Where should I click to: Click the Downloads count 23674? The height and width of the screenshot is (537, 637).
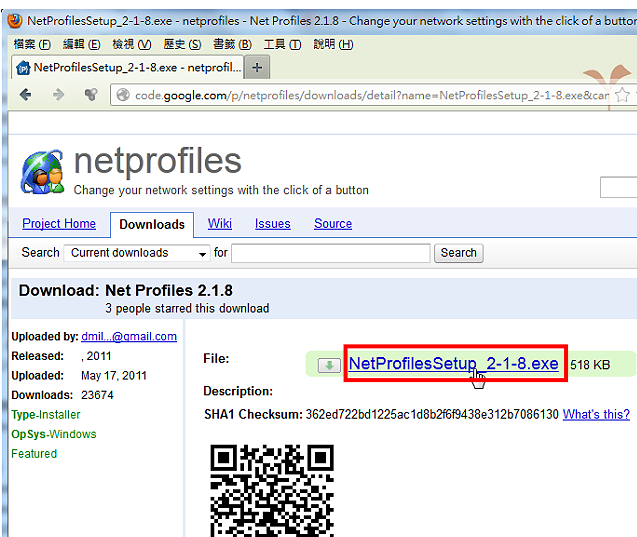tap(97, 395)
